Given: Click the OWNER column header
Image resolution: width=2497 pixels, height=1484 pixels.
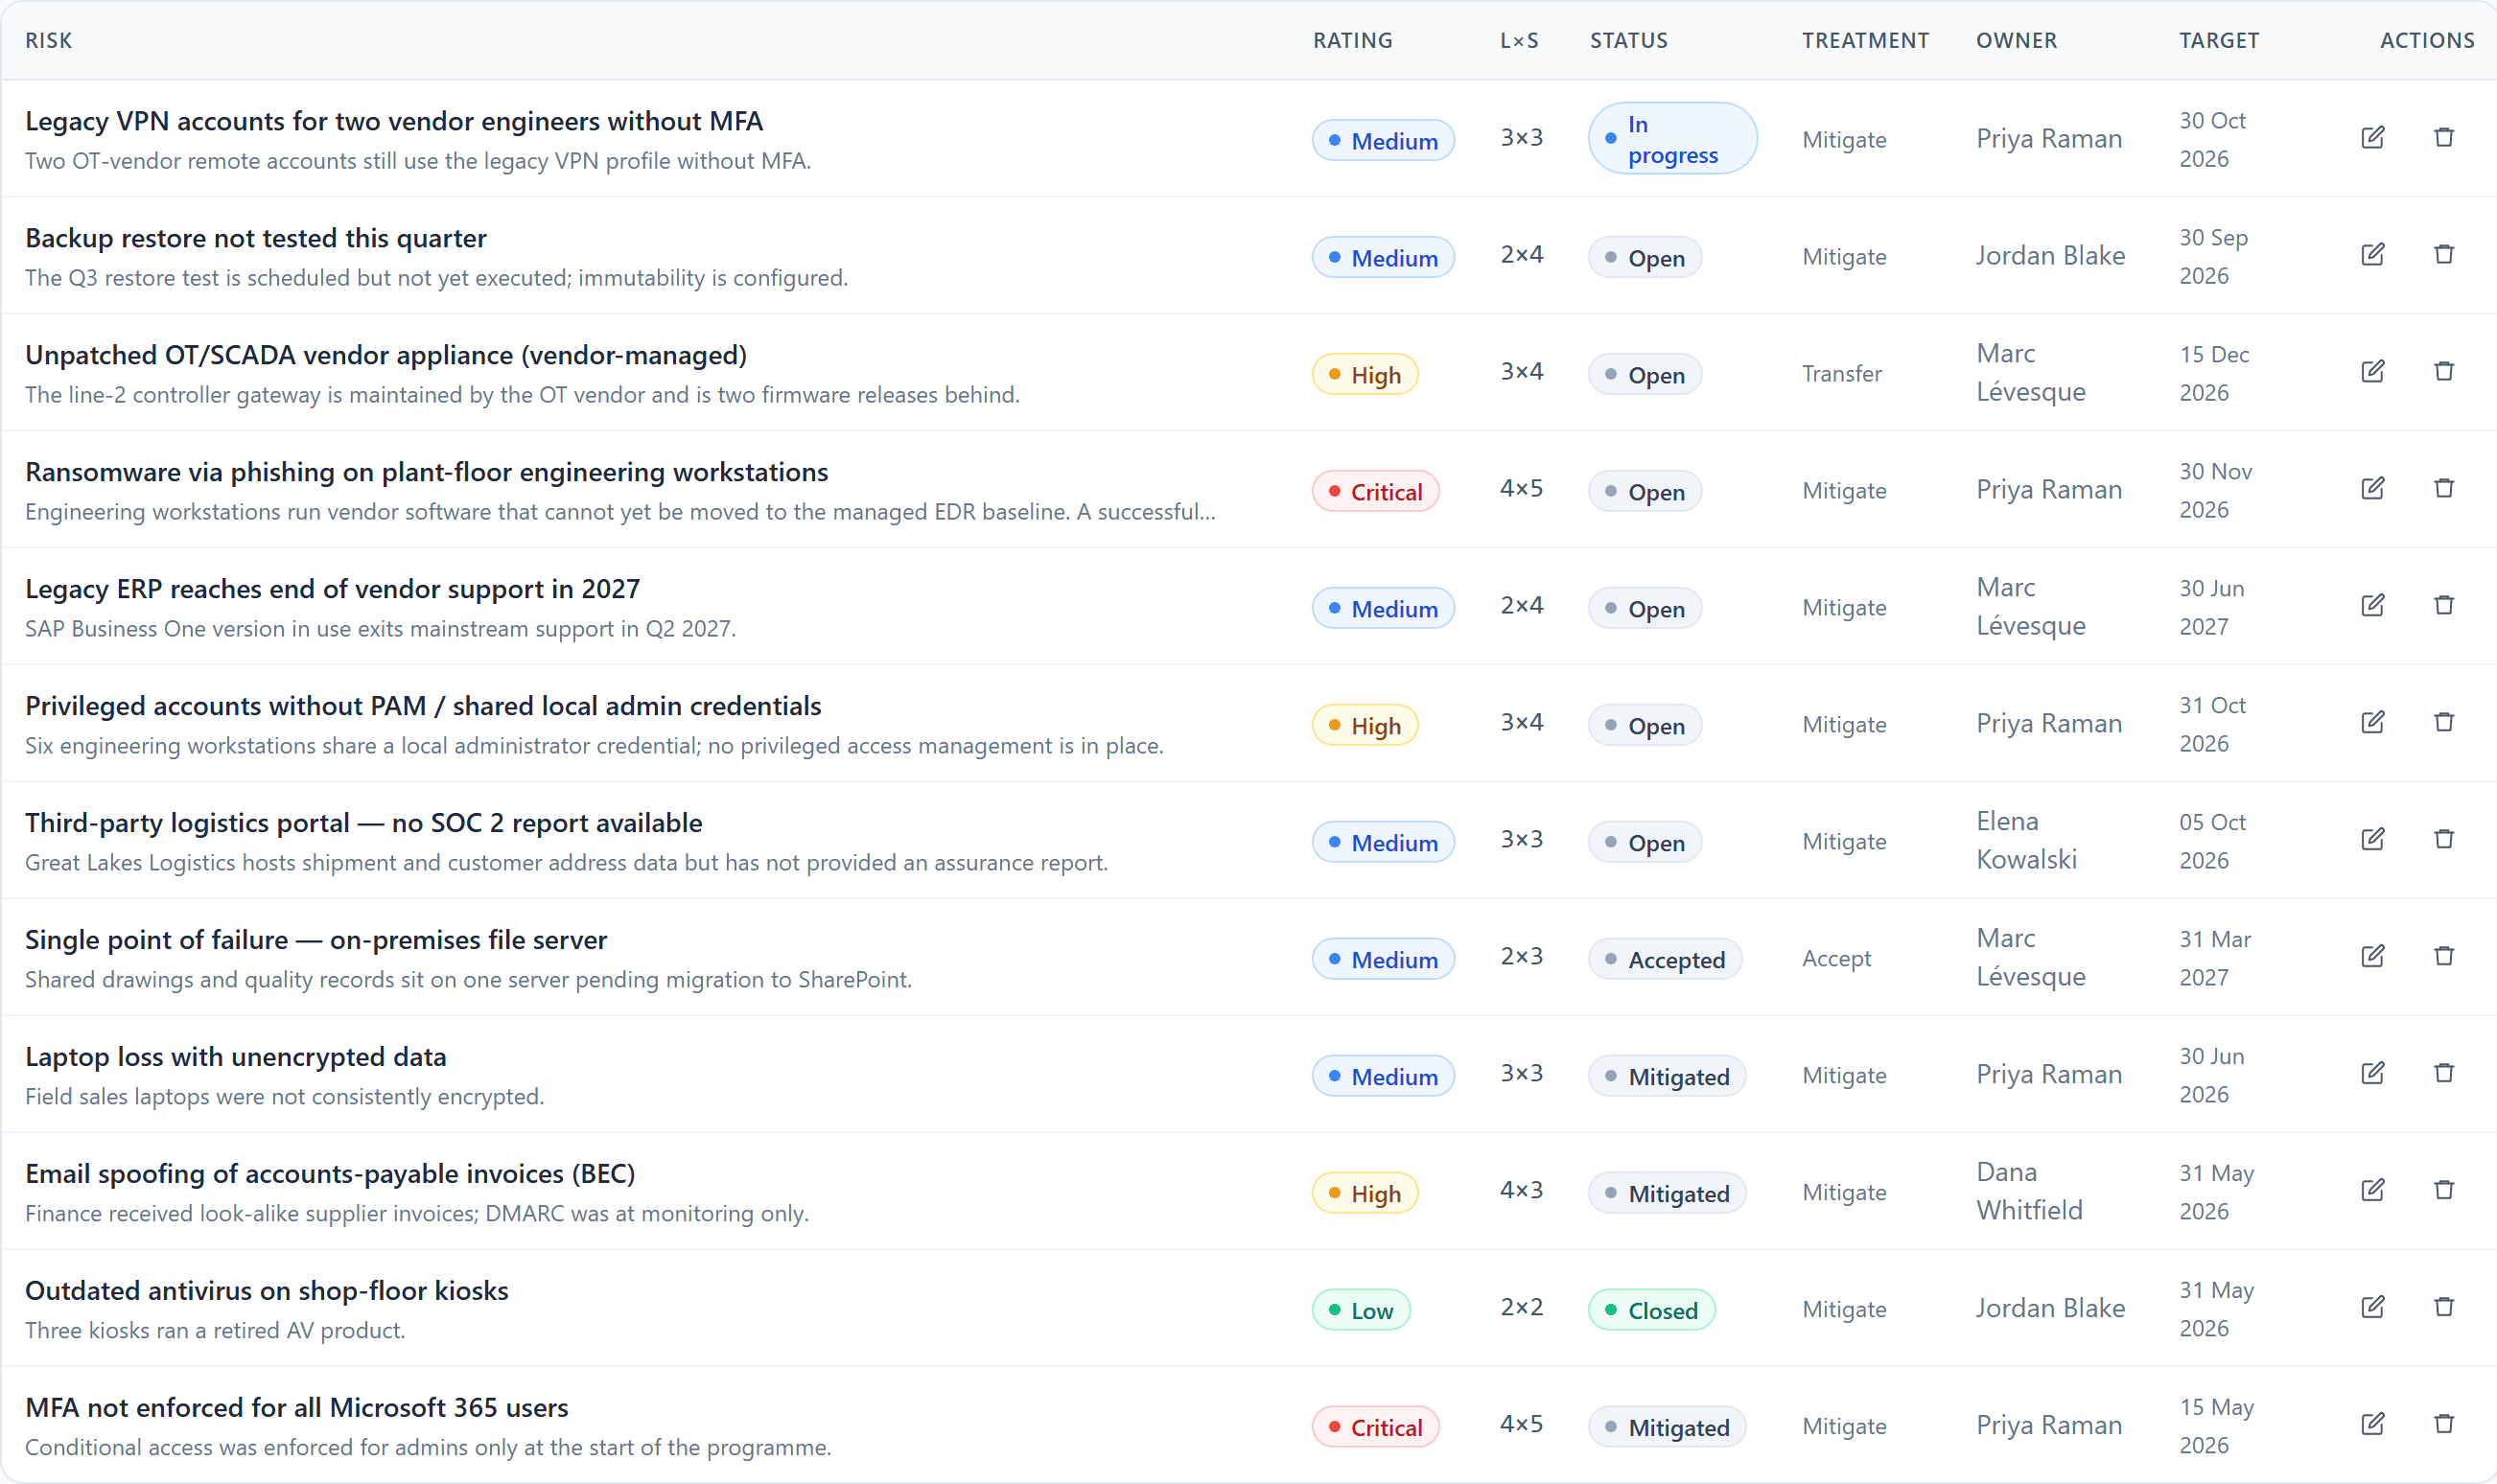Looking at the screenshot, I should click(x=2016, y=41).
